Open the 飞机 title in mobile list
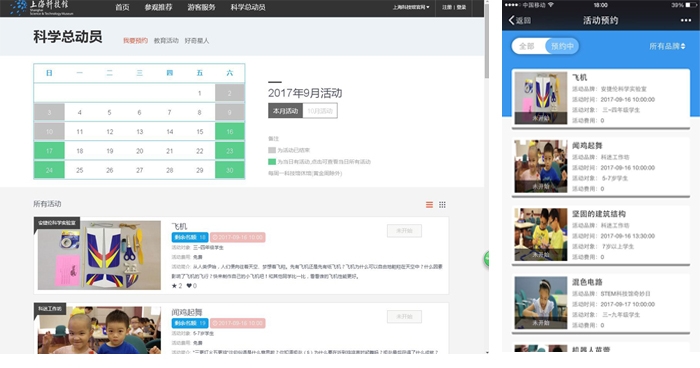Image resolution: width=700 pixels, height=368 pixels. coord(579,77)
